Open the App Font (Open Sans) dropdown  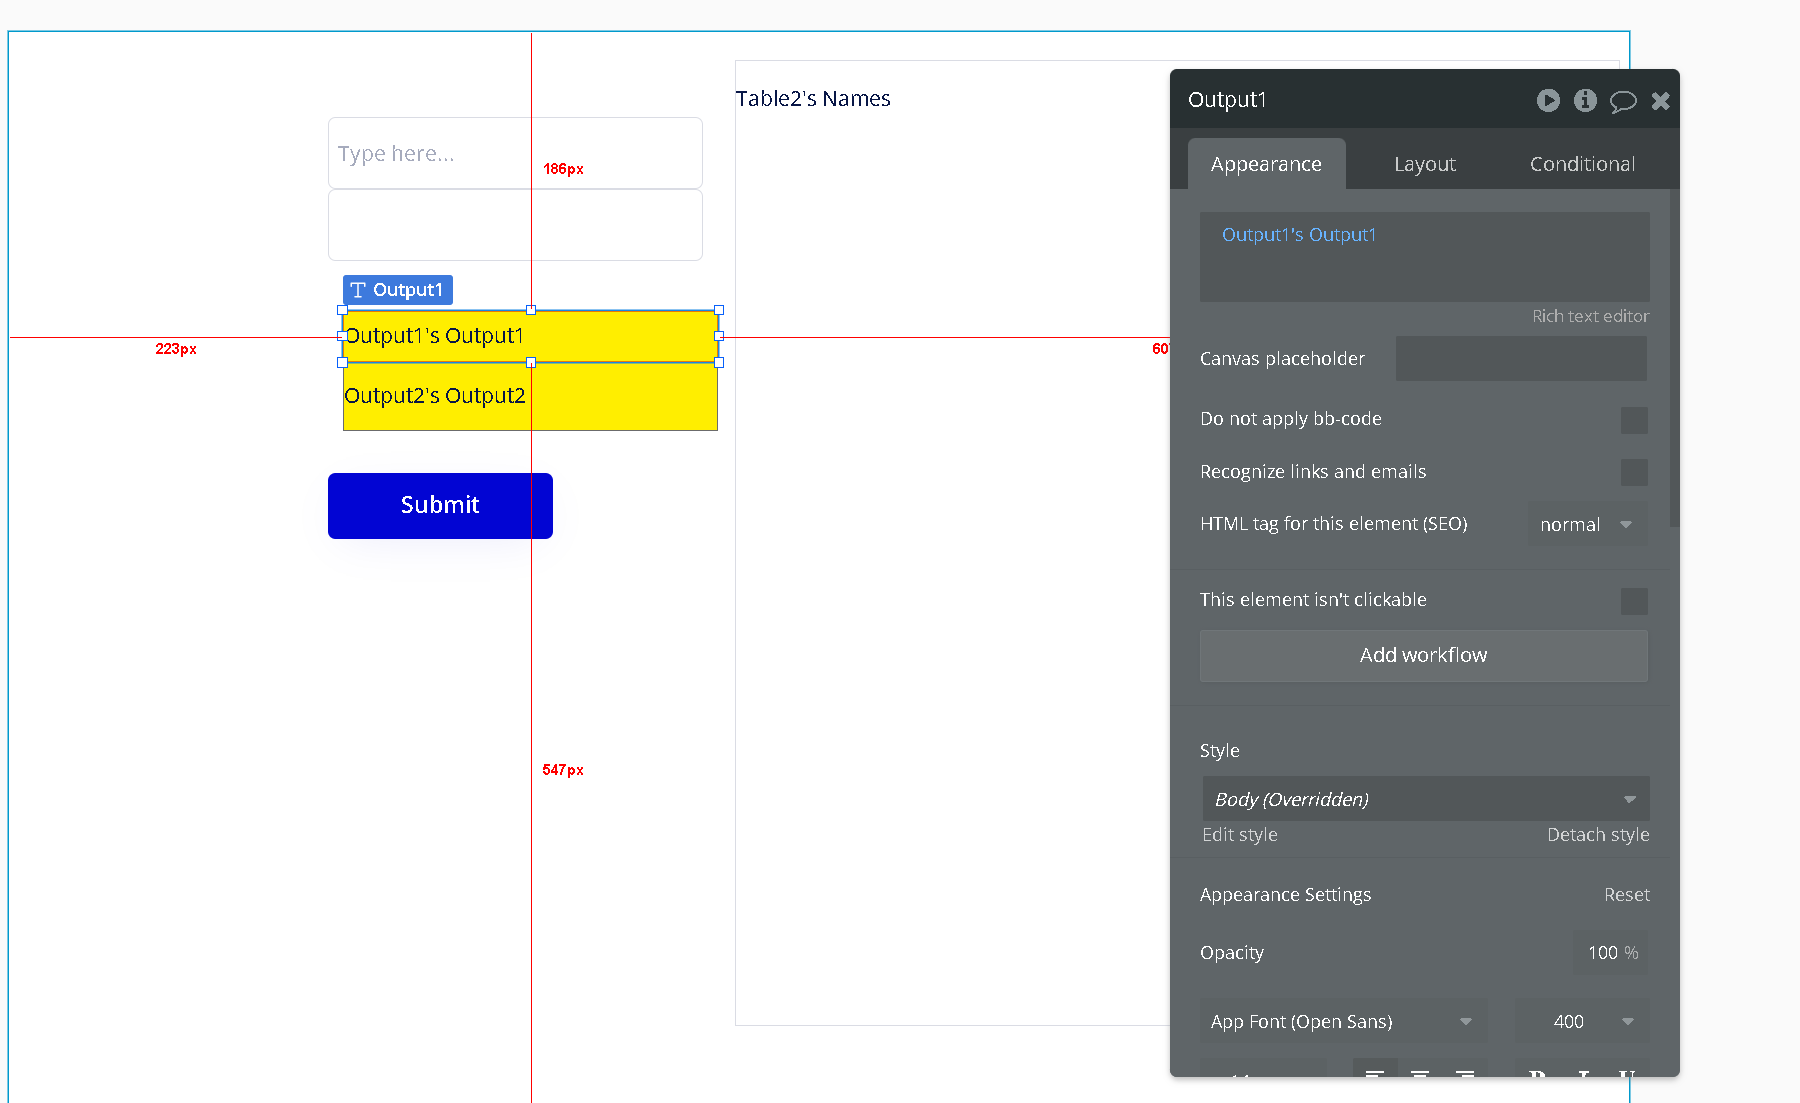[1342, 1021]
